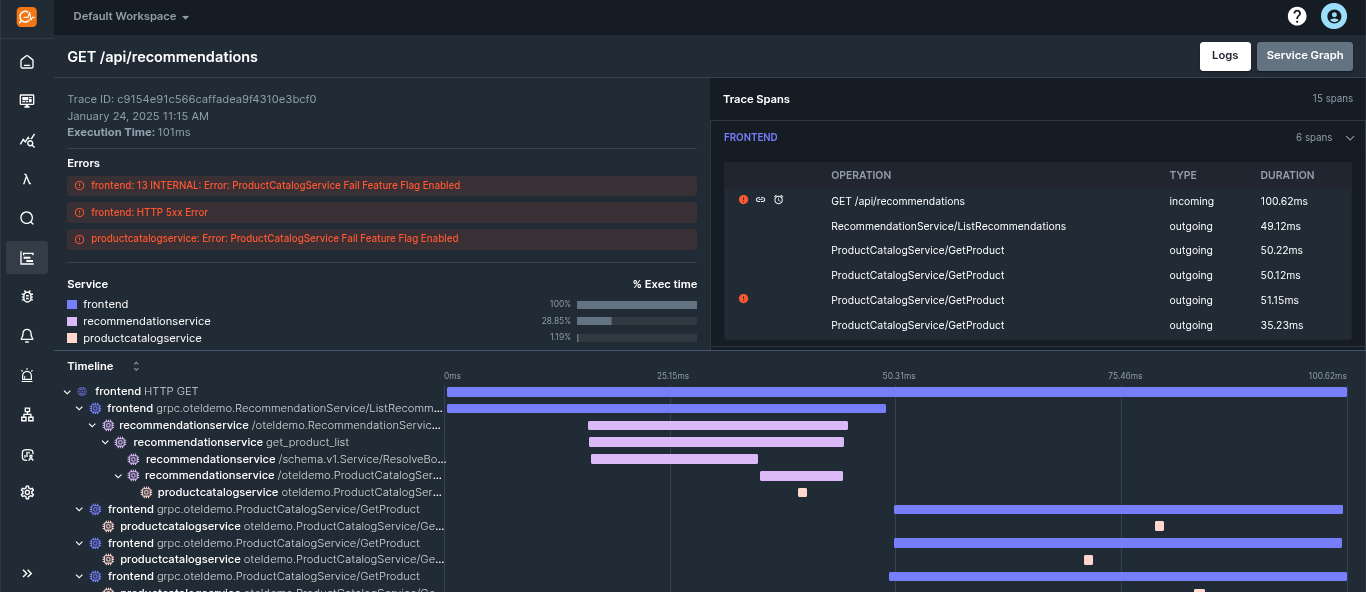
Task: Click the error icon on the 51.15ms span row
Action: 743,299
